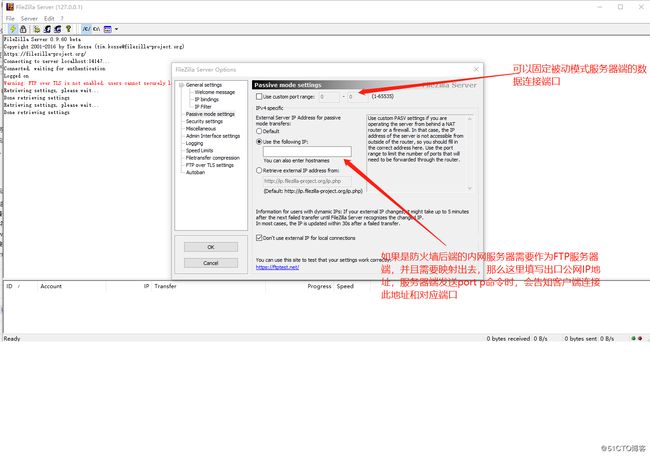
Task: Open Filetransfer compression settings page
Action: (x=213, y=158)
